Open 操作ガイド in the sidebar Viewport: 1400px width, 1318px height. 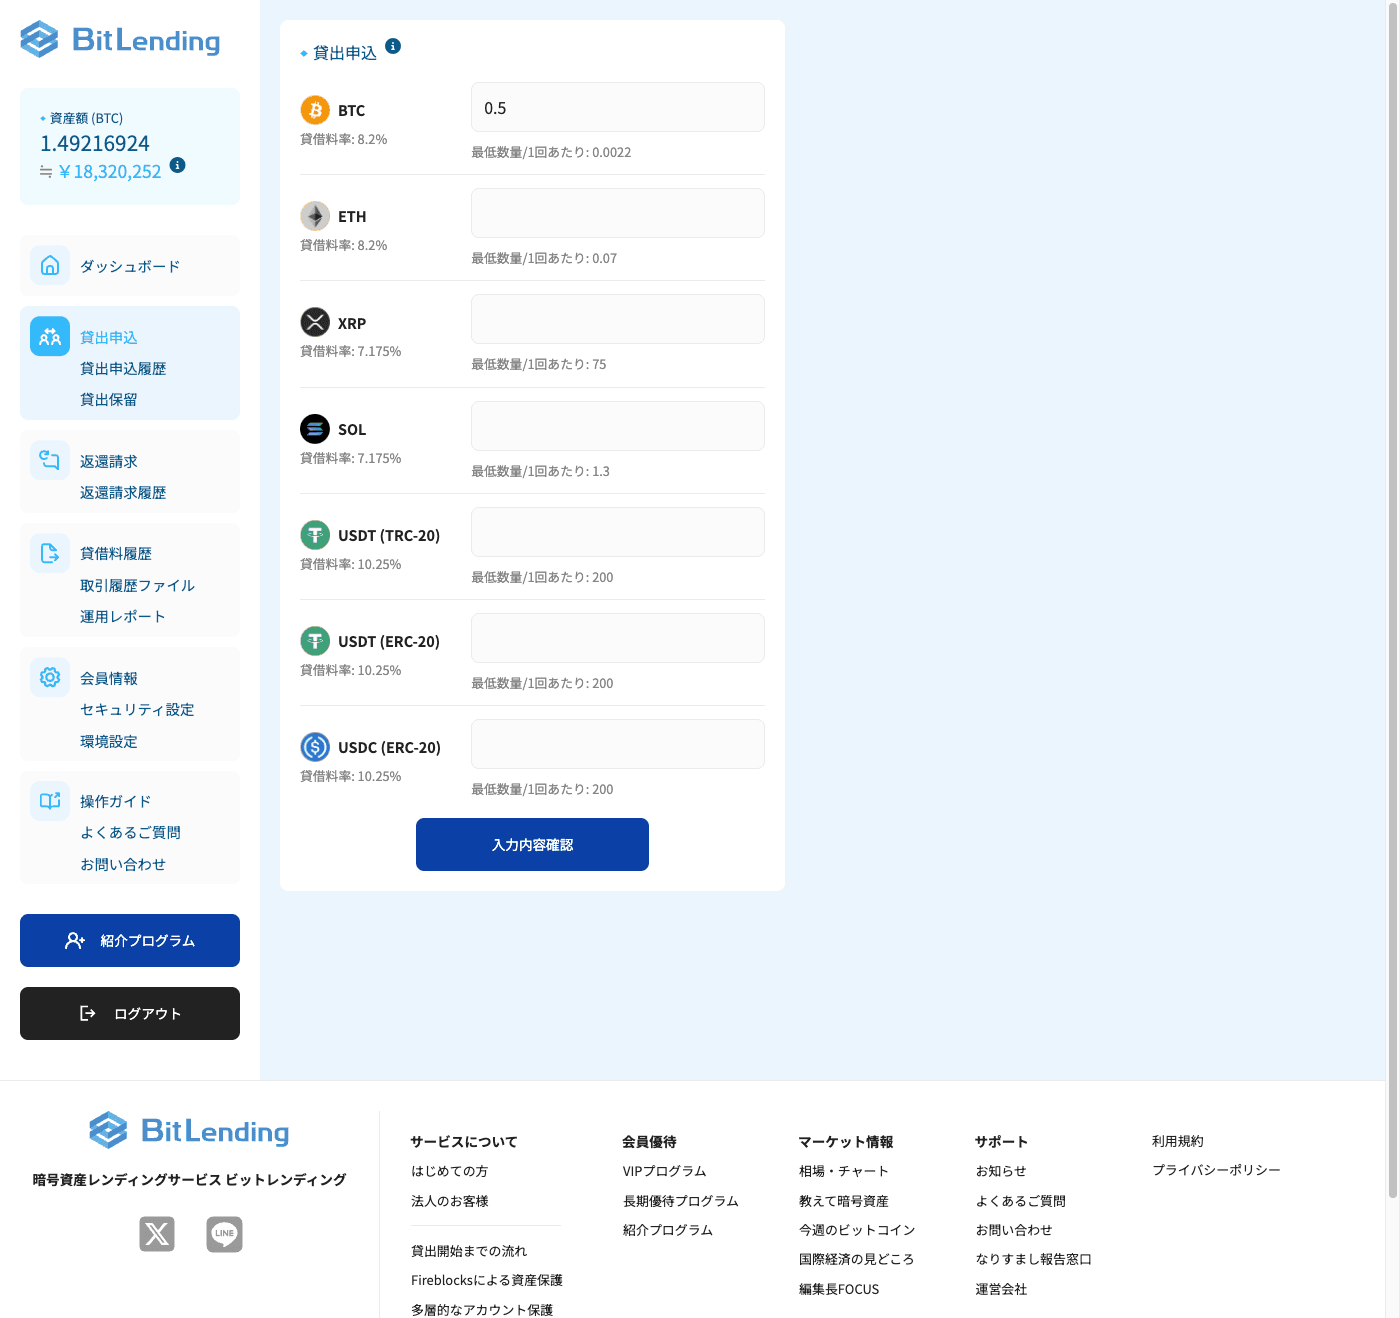pyautogui.click(x=116, y=802)
